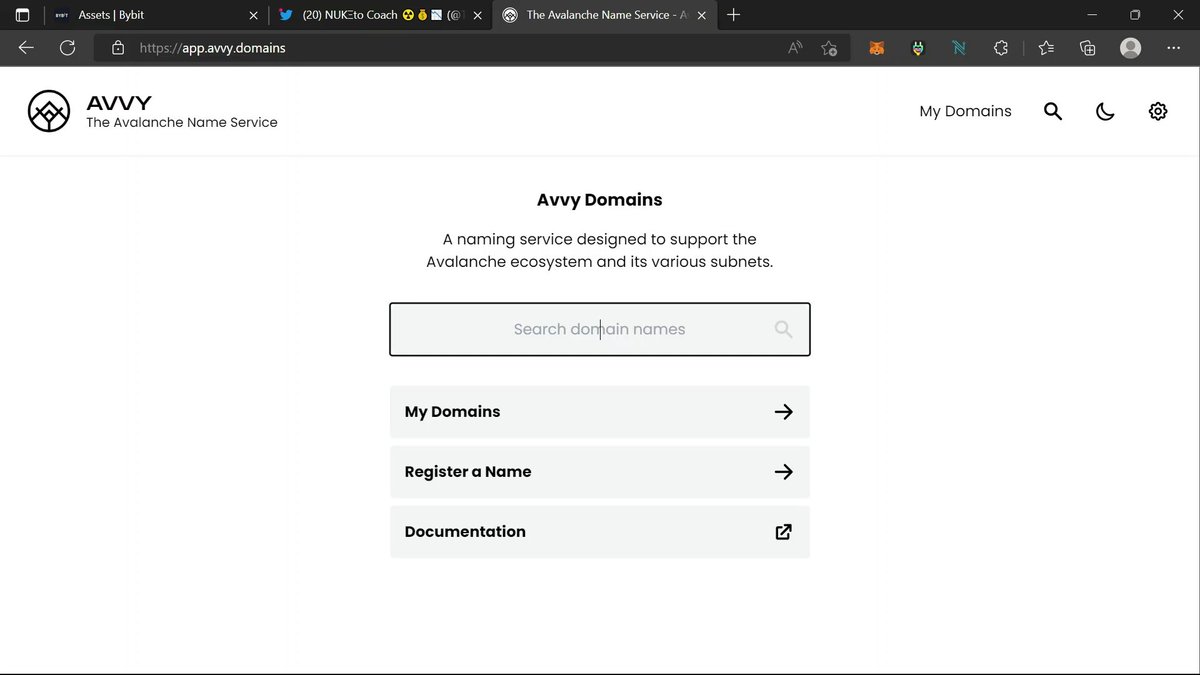The image size is (1200, 675).
Task: Open the Favorites list icon
Action: point(1046,48)
